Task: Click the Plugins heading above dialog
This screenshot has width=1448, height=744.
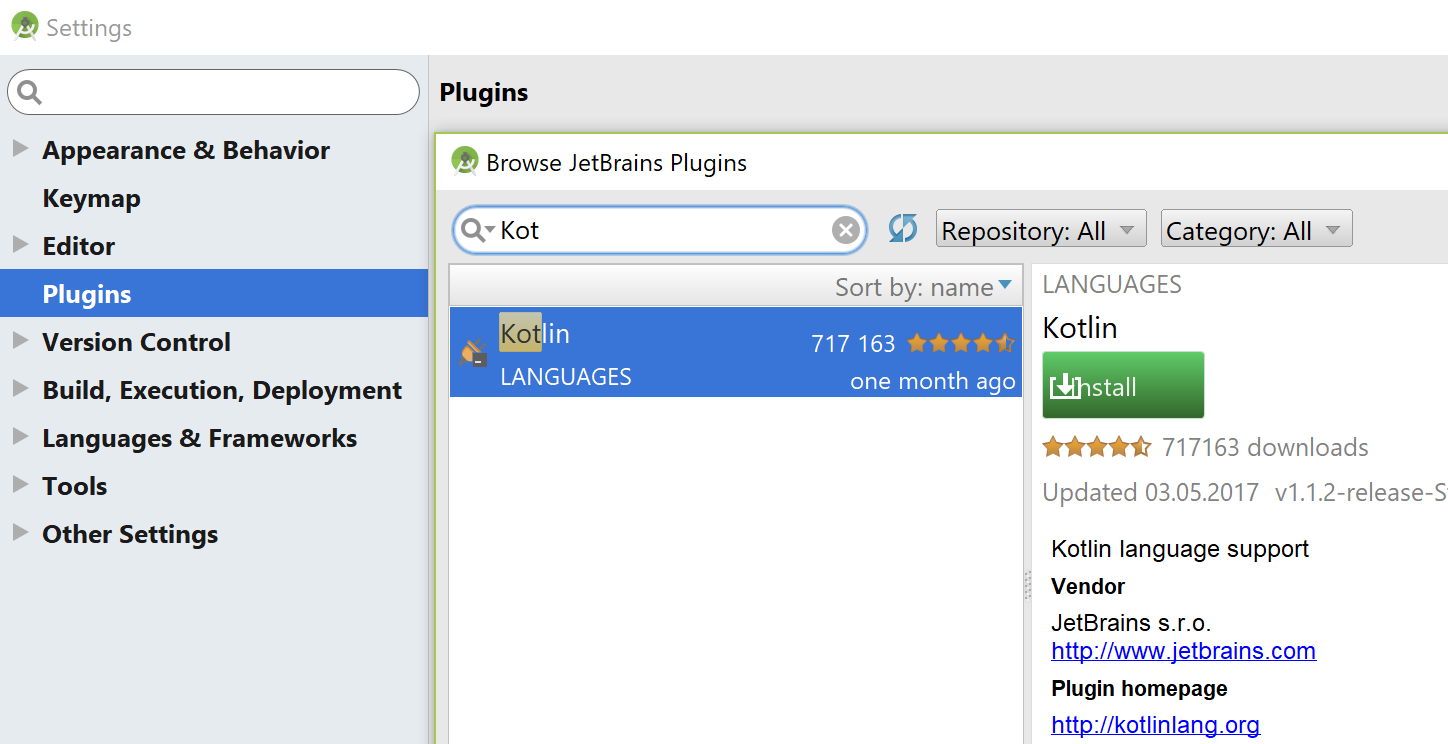Action: click(484, 92)
